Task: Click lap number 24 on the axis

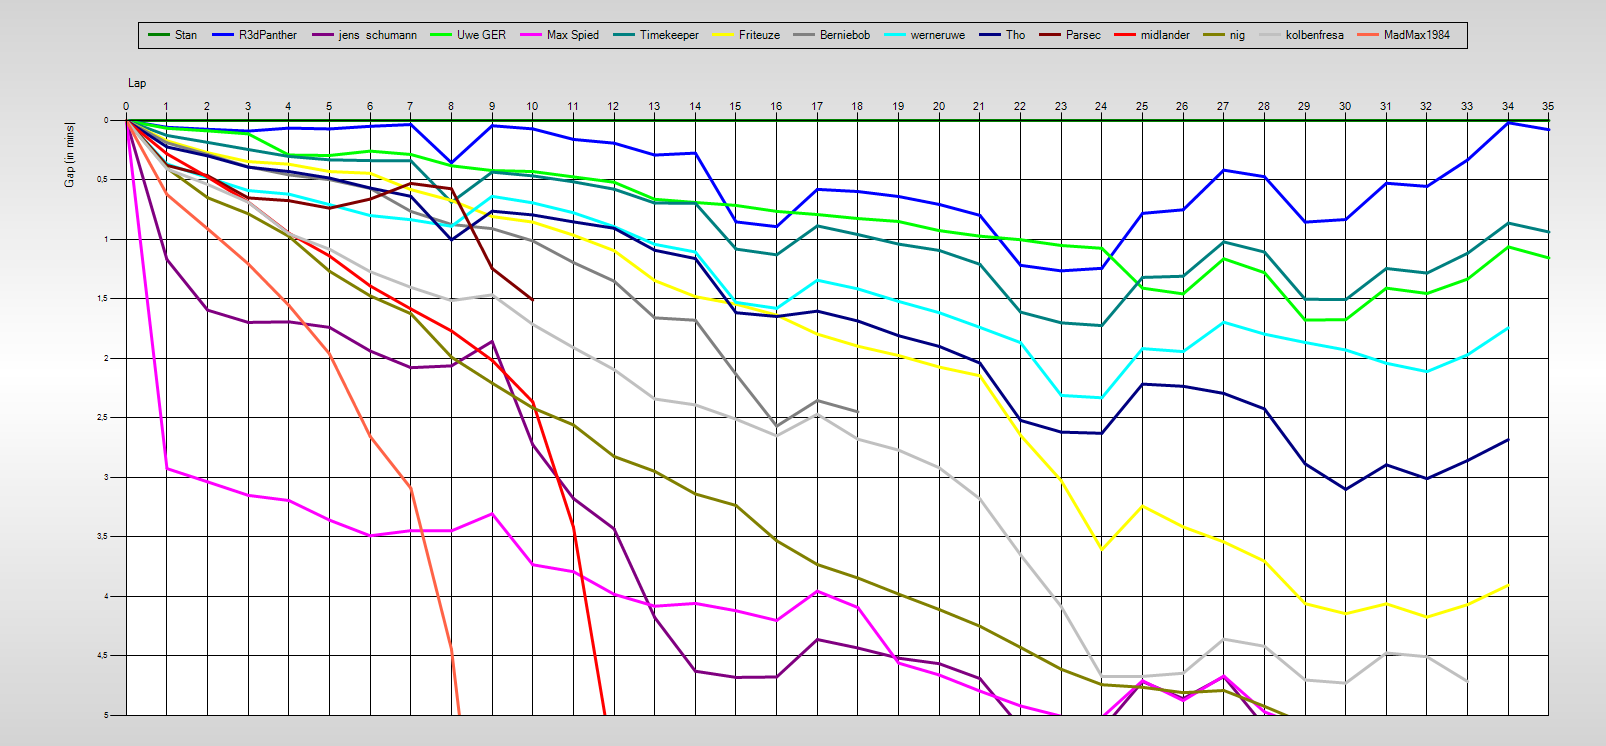Action: [x=1101, y=106]
